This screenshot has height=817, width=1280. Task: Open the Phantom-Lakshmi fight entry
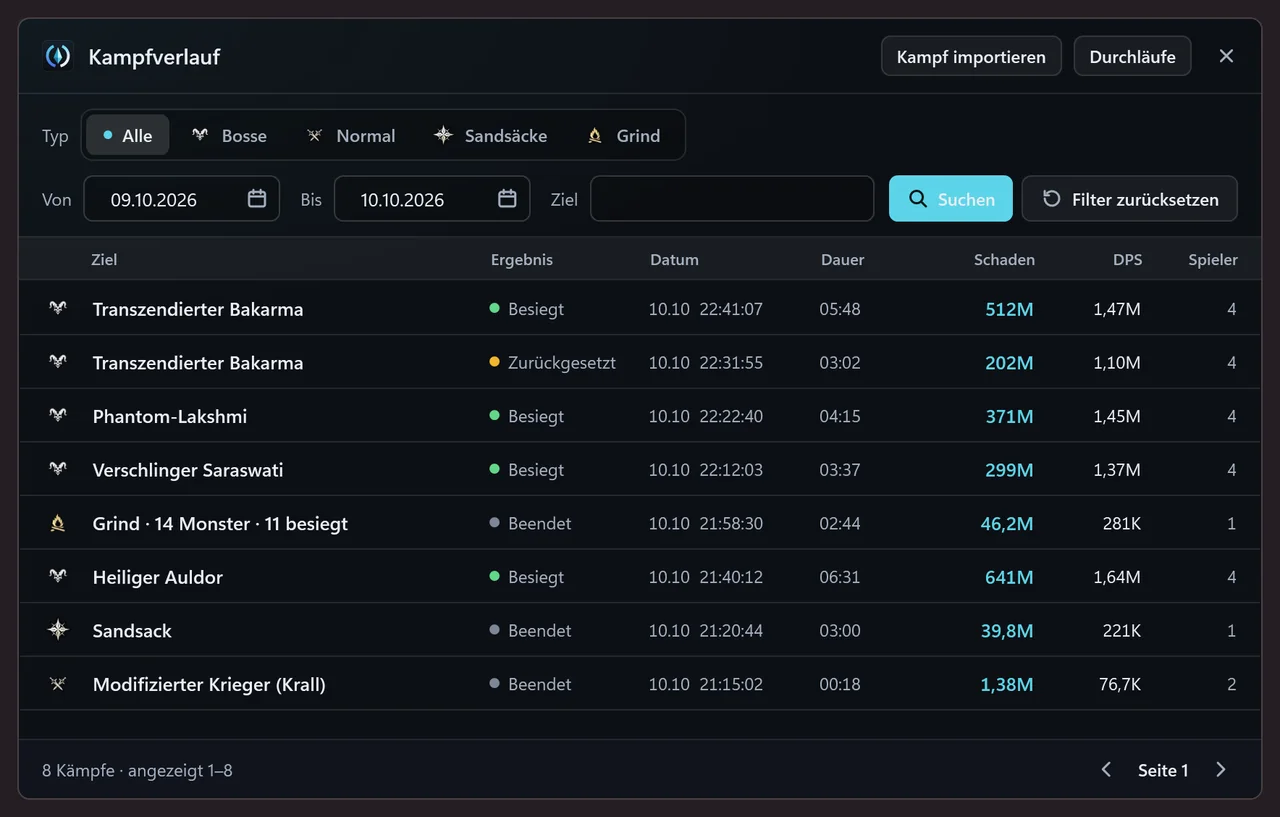click(640, 416)
